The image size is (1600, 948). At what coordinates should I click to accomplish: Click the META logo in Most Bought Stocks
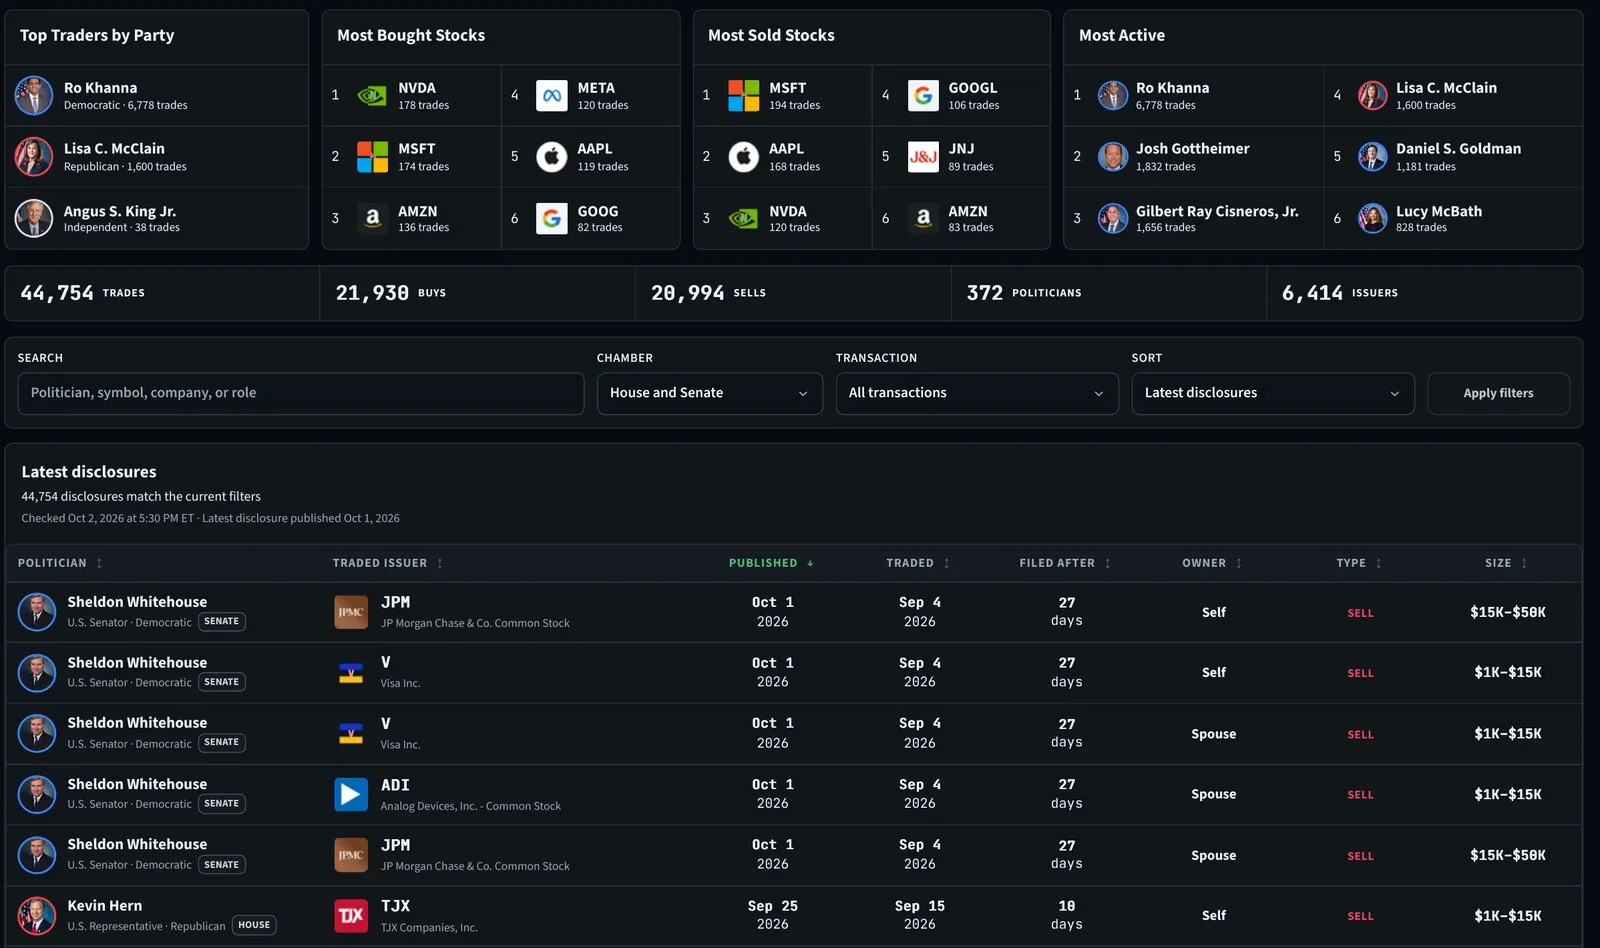pos(552,96)
